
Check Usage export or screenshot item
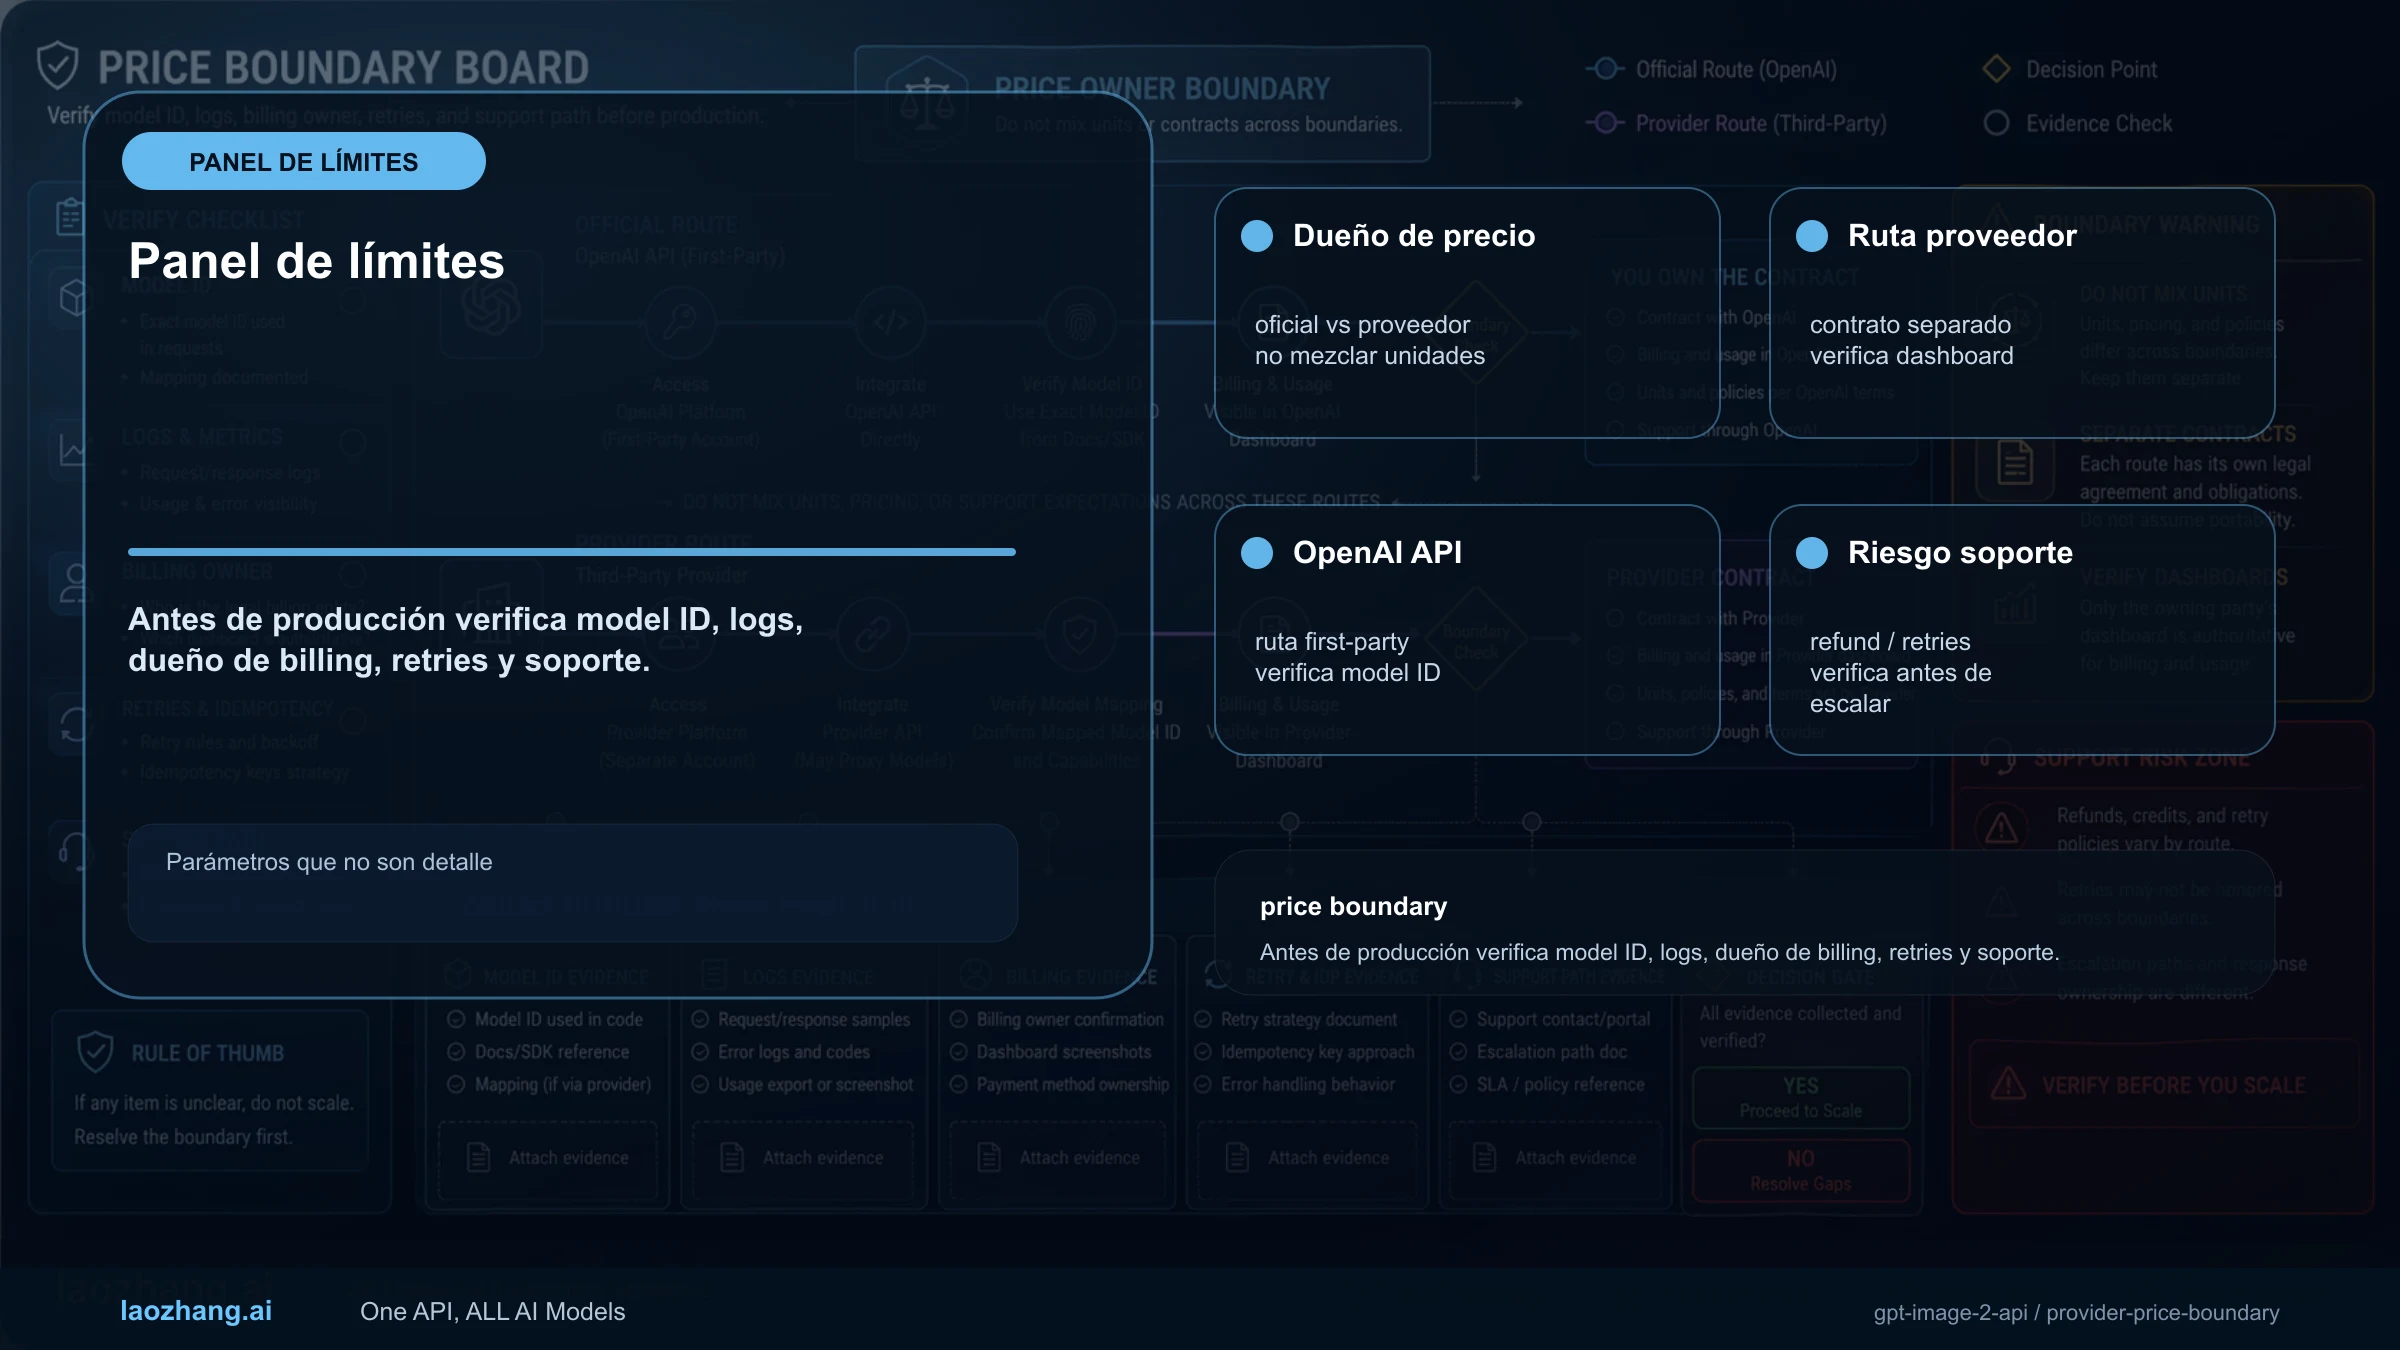point(700,1084)
